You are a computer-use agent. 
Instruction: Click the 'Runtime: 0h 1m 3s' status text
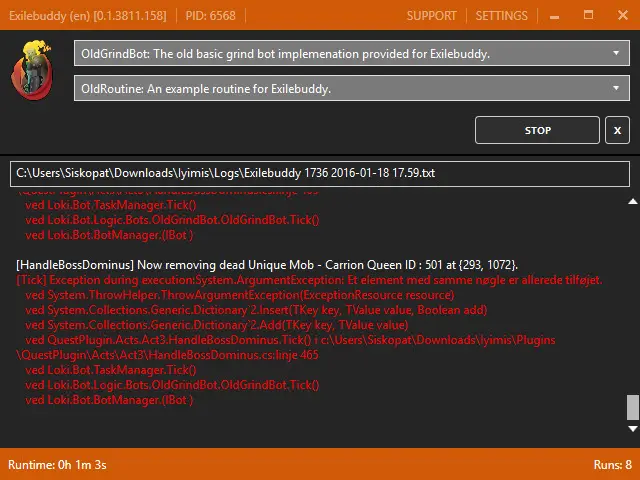coord(57,465)
